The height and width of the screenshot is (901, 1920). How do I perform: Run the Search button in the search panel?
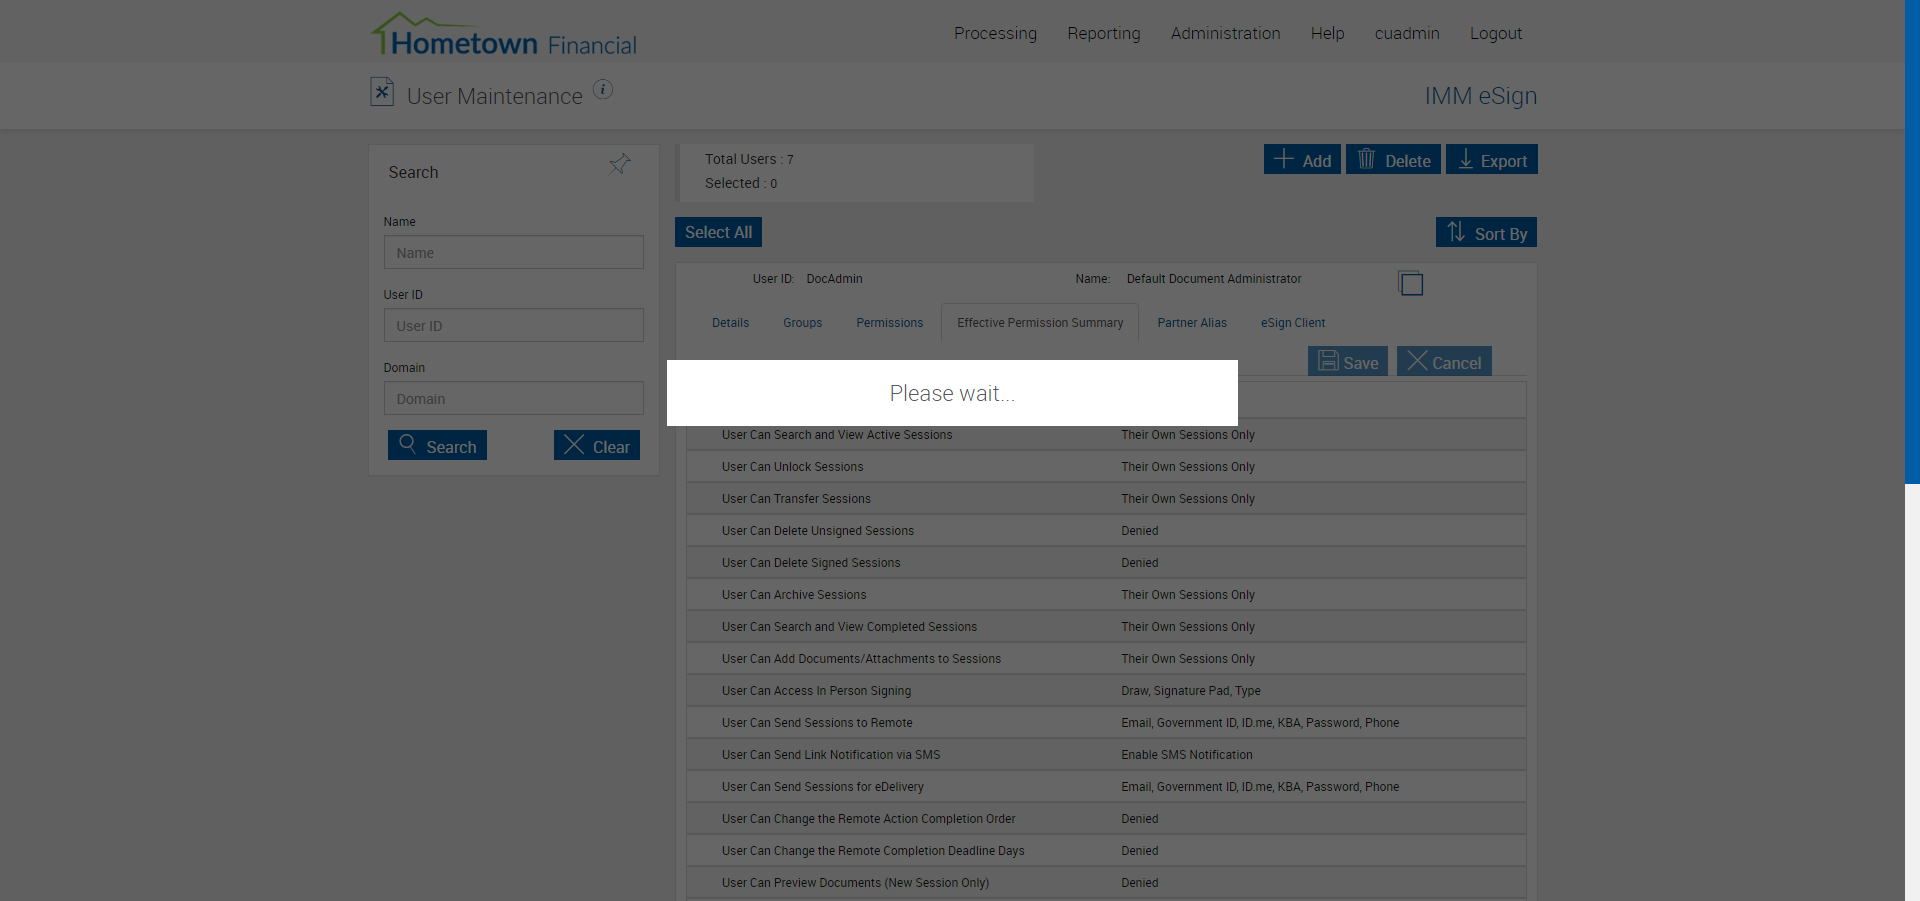tap(437, 445)
